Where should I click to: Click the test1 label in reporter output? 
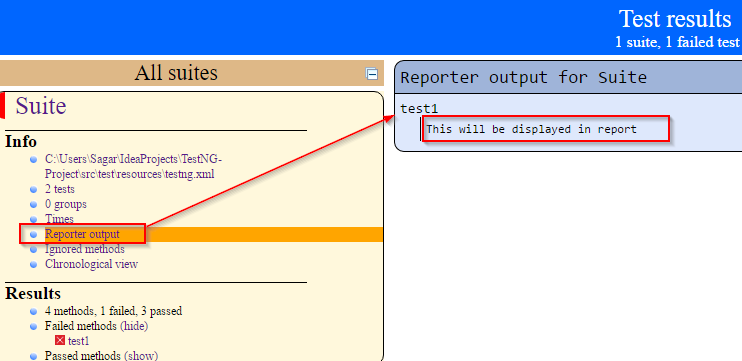pyautogui.click(x=419, y=109)
